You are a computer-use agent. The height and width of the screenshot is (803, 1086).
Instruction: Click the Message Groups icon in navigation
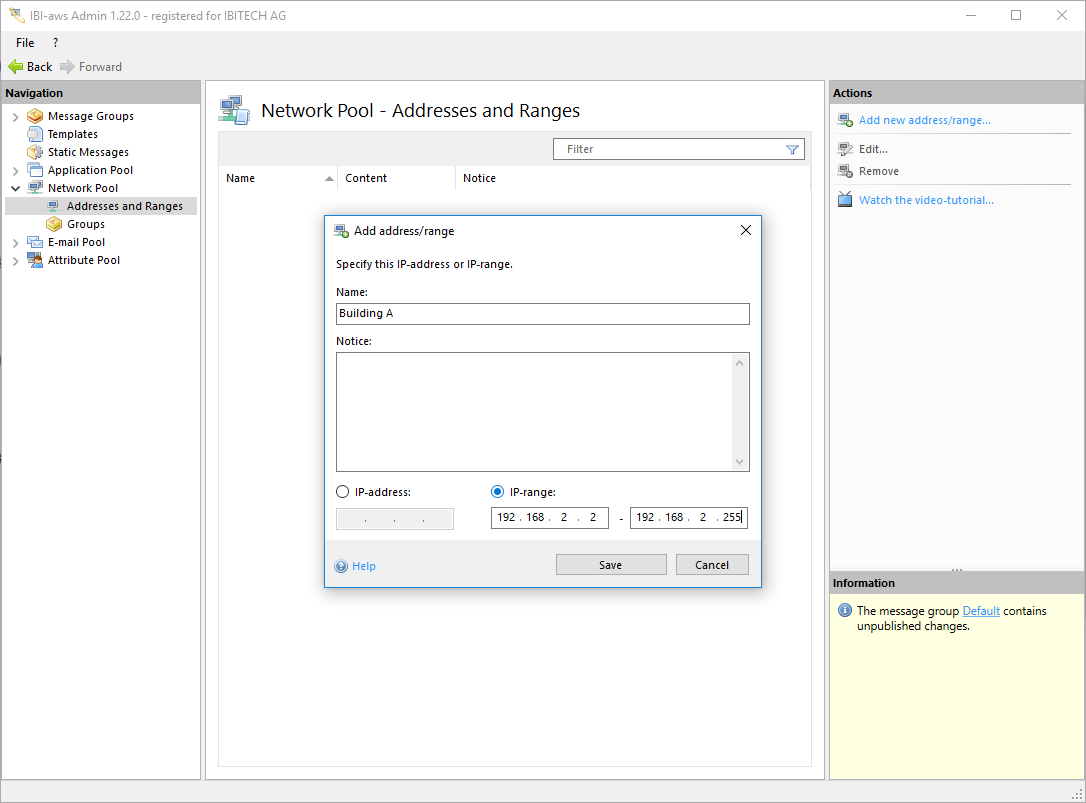pyautogui.click(x=36, y=116)
